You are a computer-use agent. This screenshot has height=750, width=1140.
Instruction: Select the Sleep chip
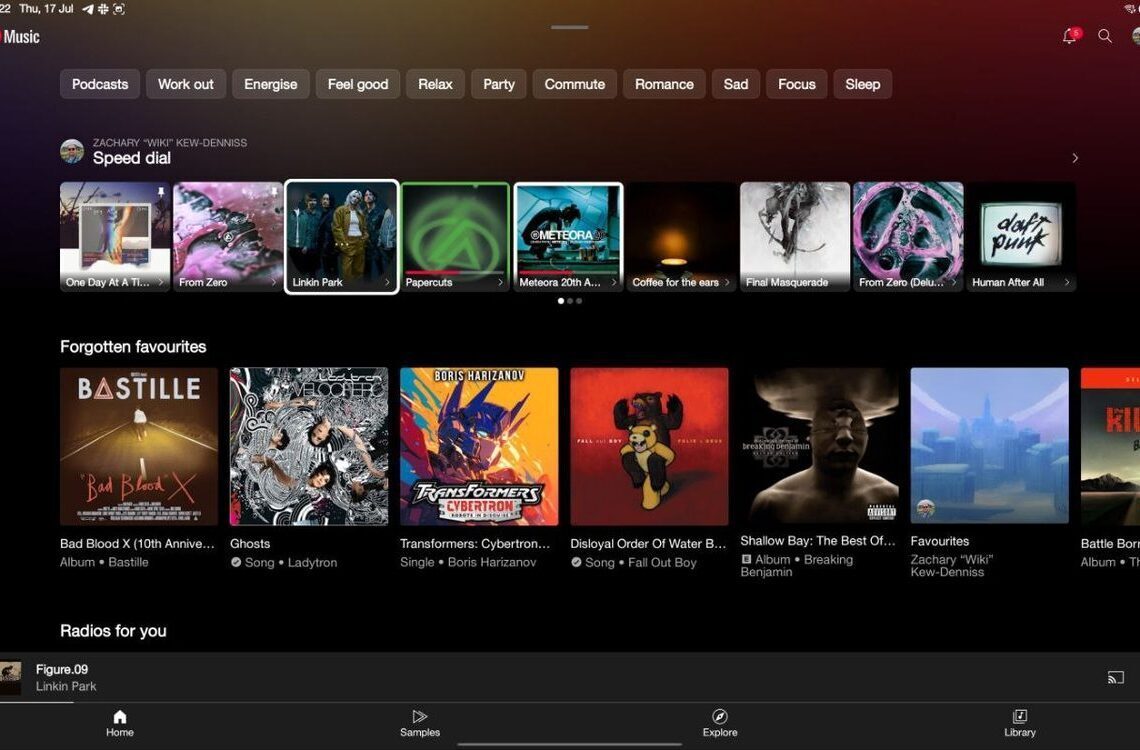tap(862, 84)
